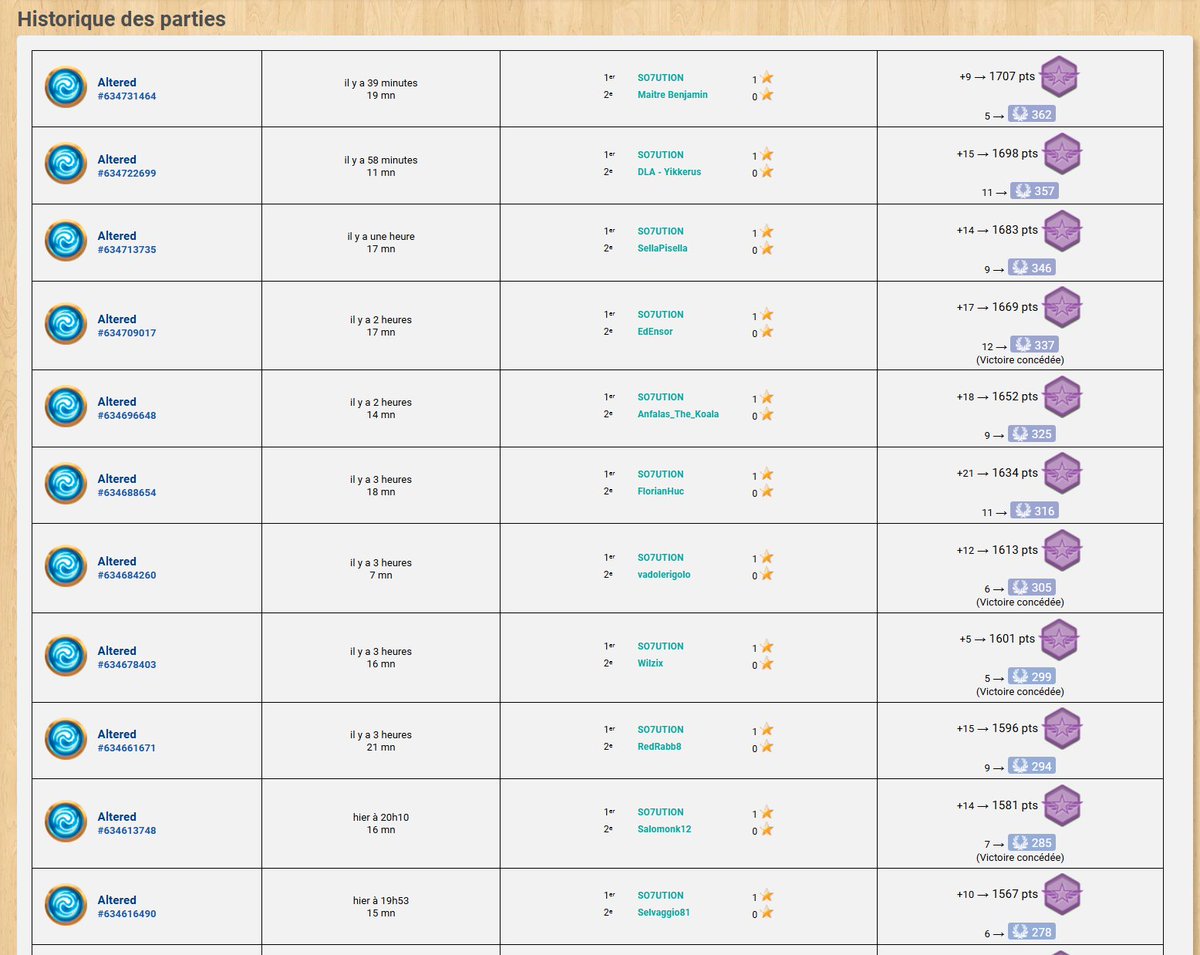
Task: Open the Altered game icon for table #634678403
Action: pos(66,657)
